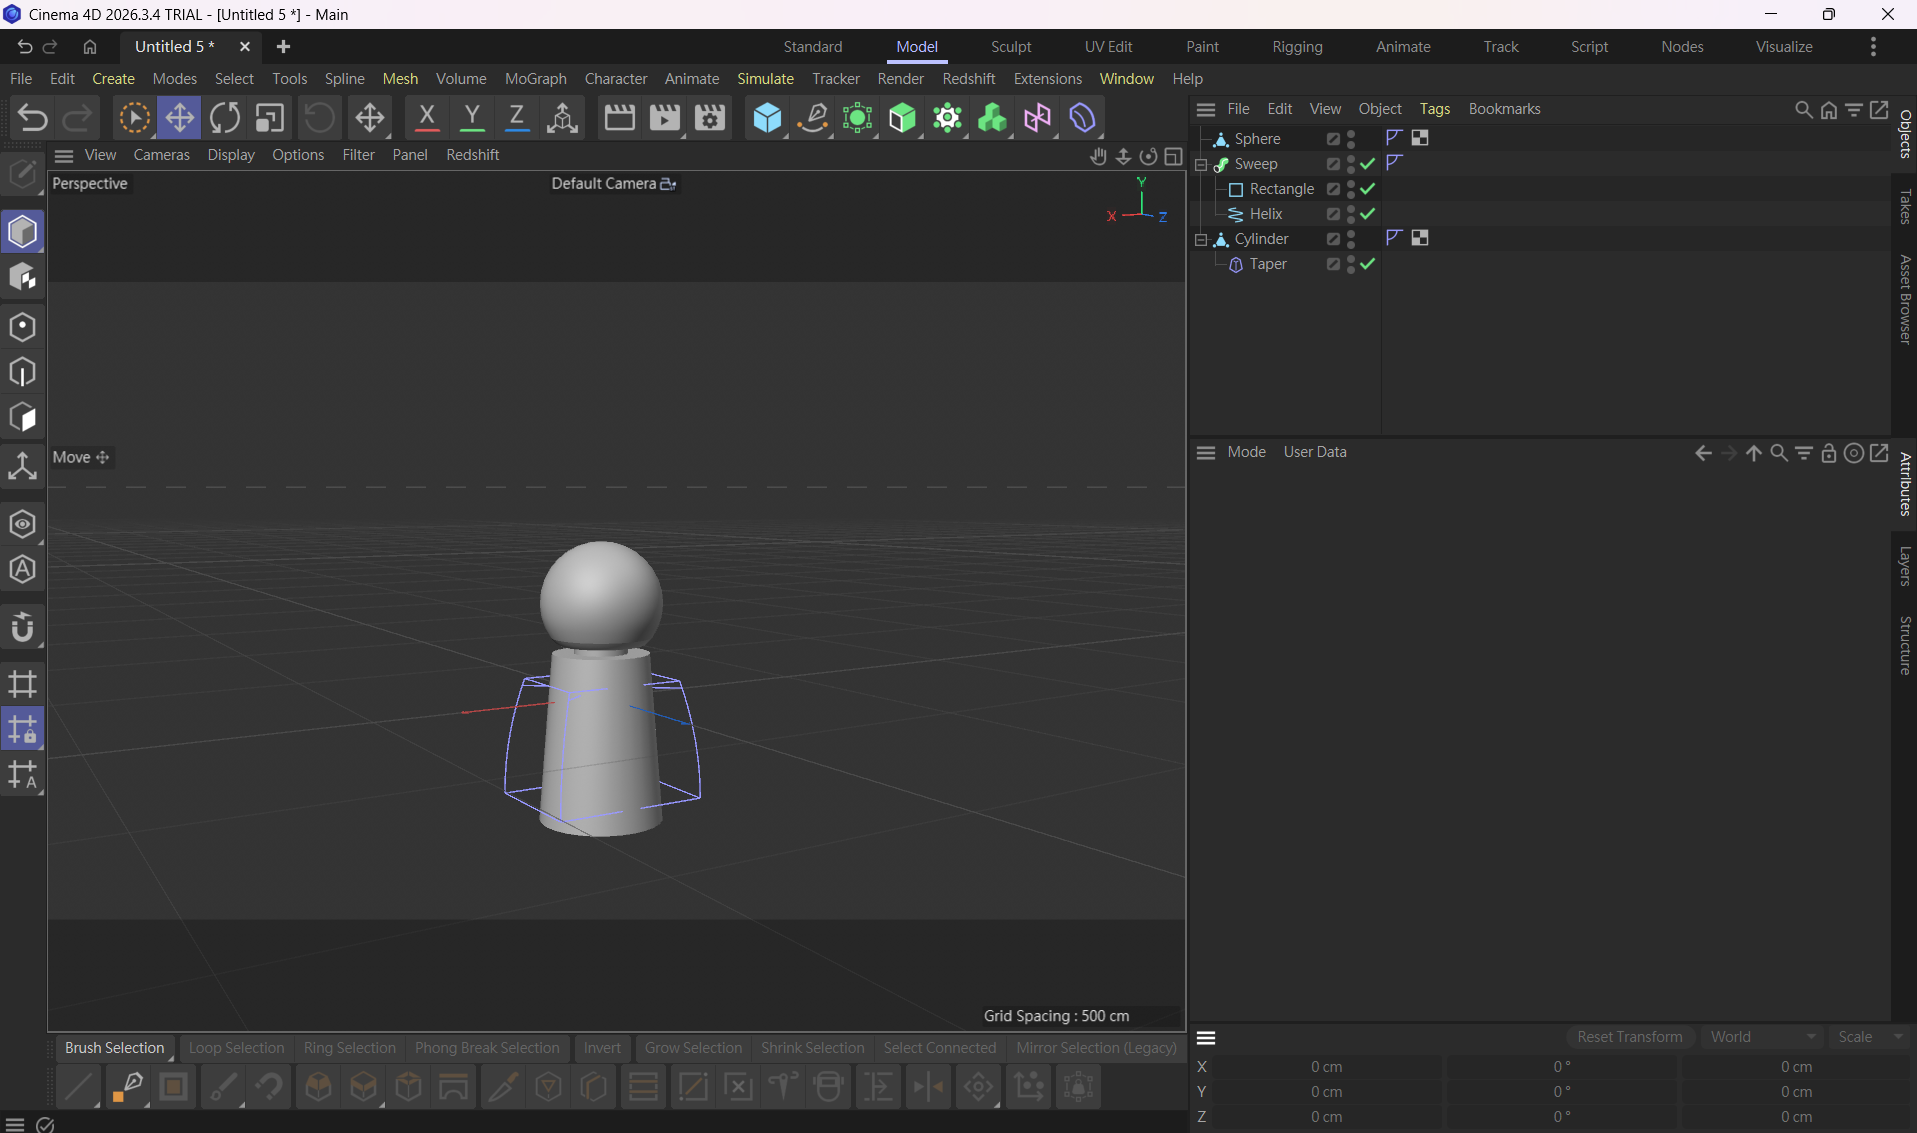The height and width of the screenshot is (1133, 1917).
Task: Click viewport pan hand icon
Action: (x=1098, y=156)
